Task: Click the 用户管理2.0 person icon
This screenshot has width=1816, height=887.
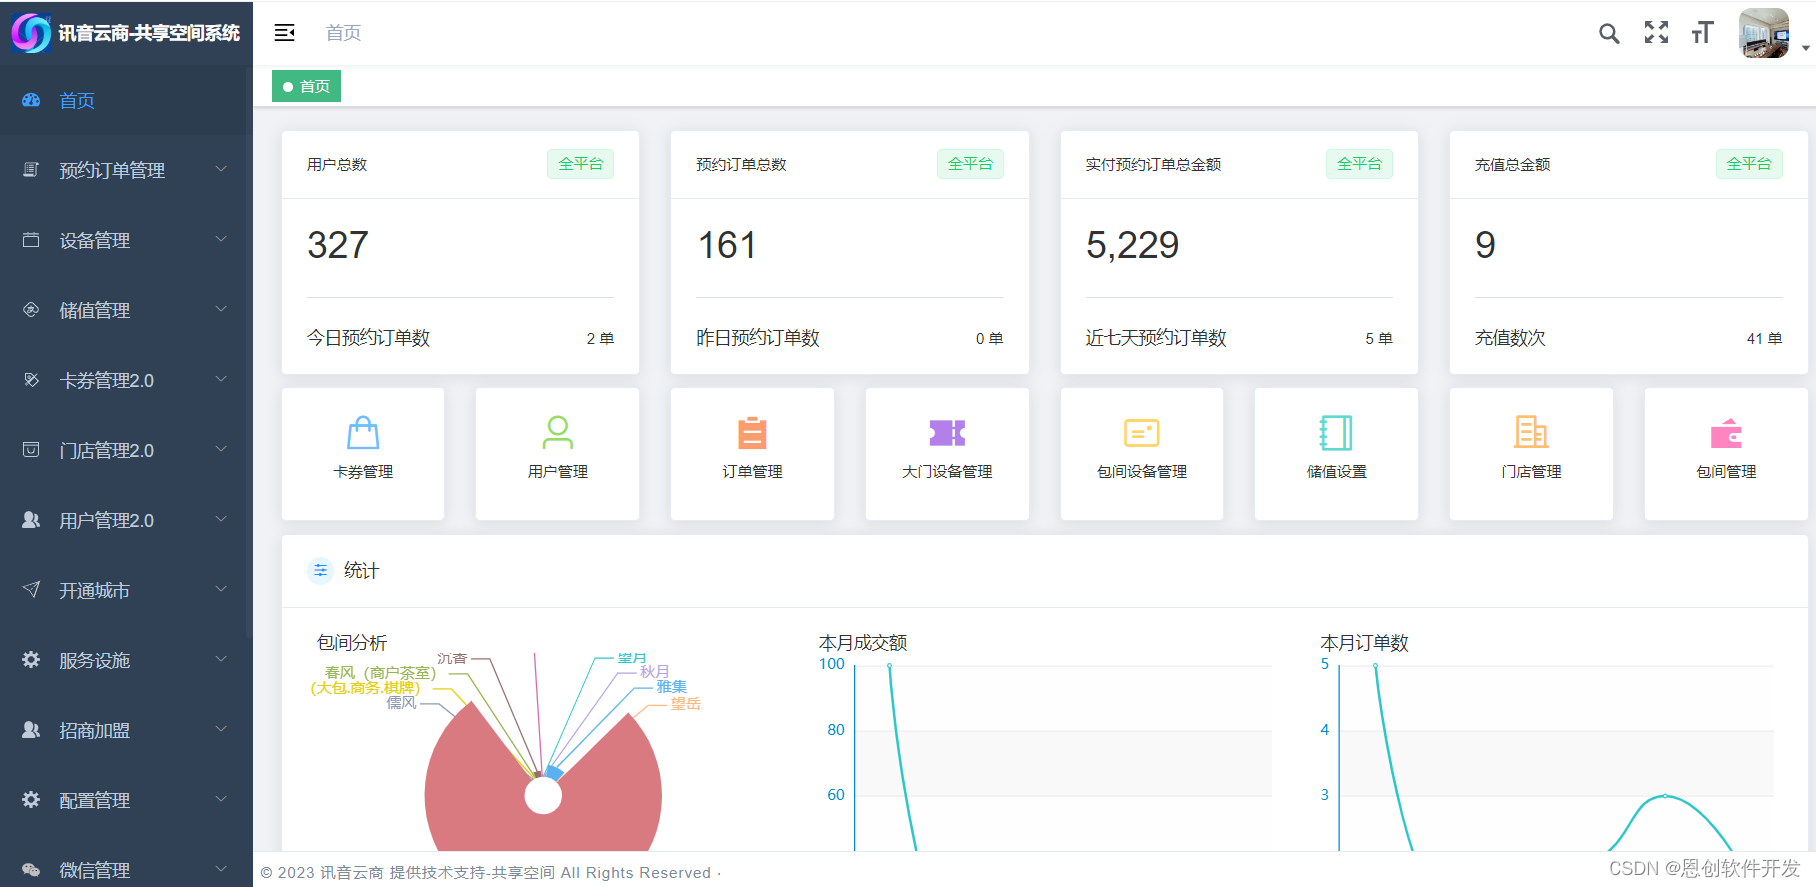Action: click(x=31, y=520)
